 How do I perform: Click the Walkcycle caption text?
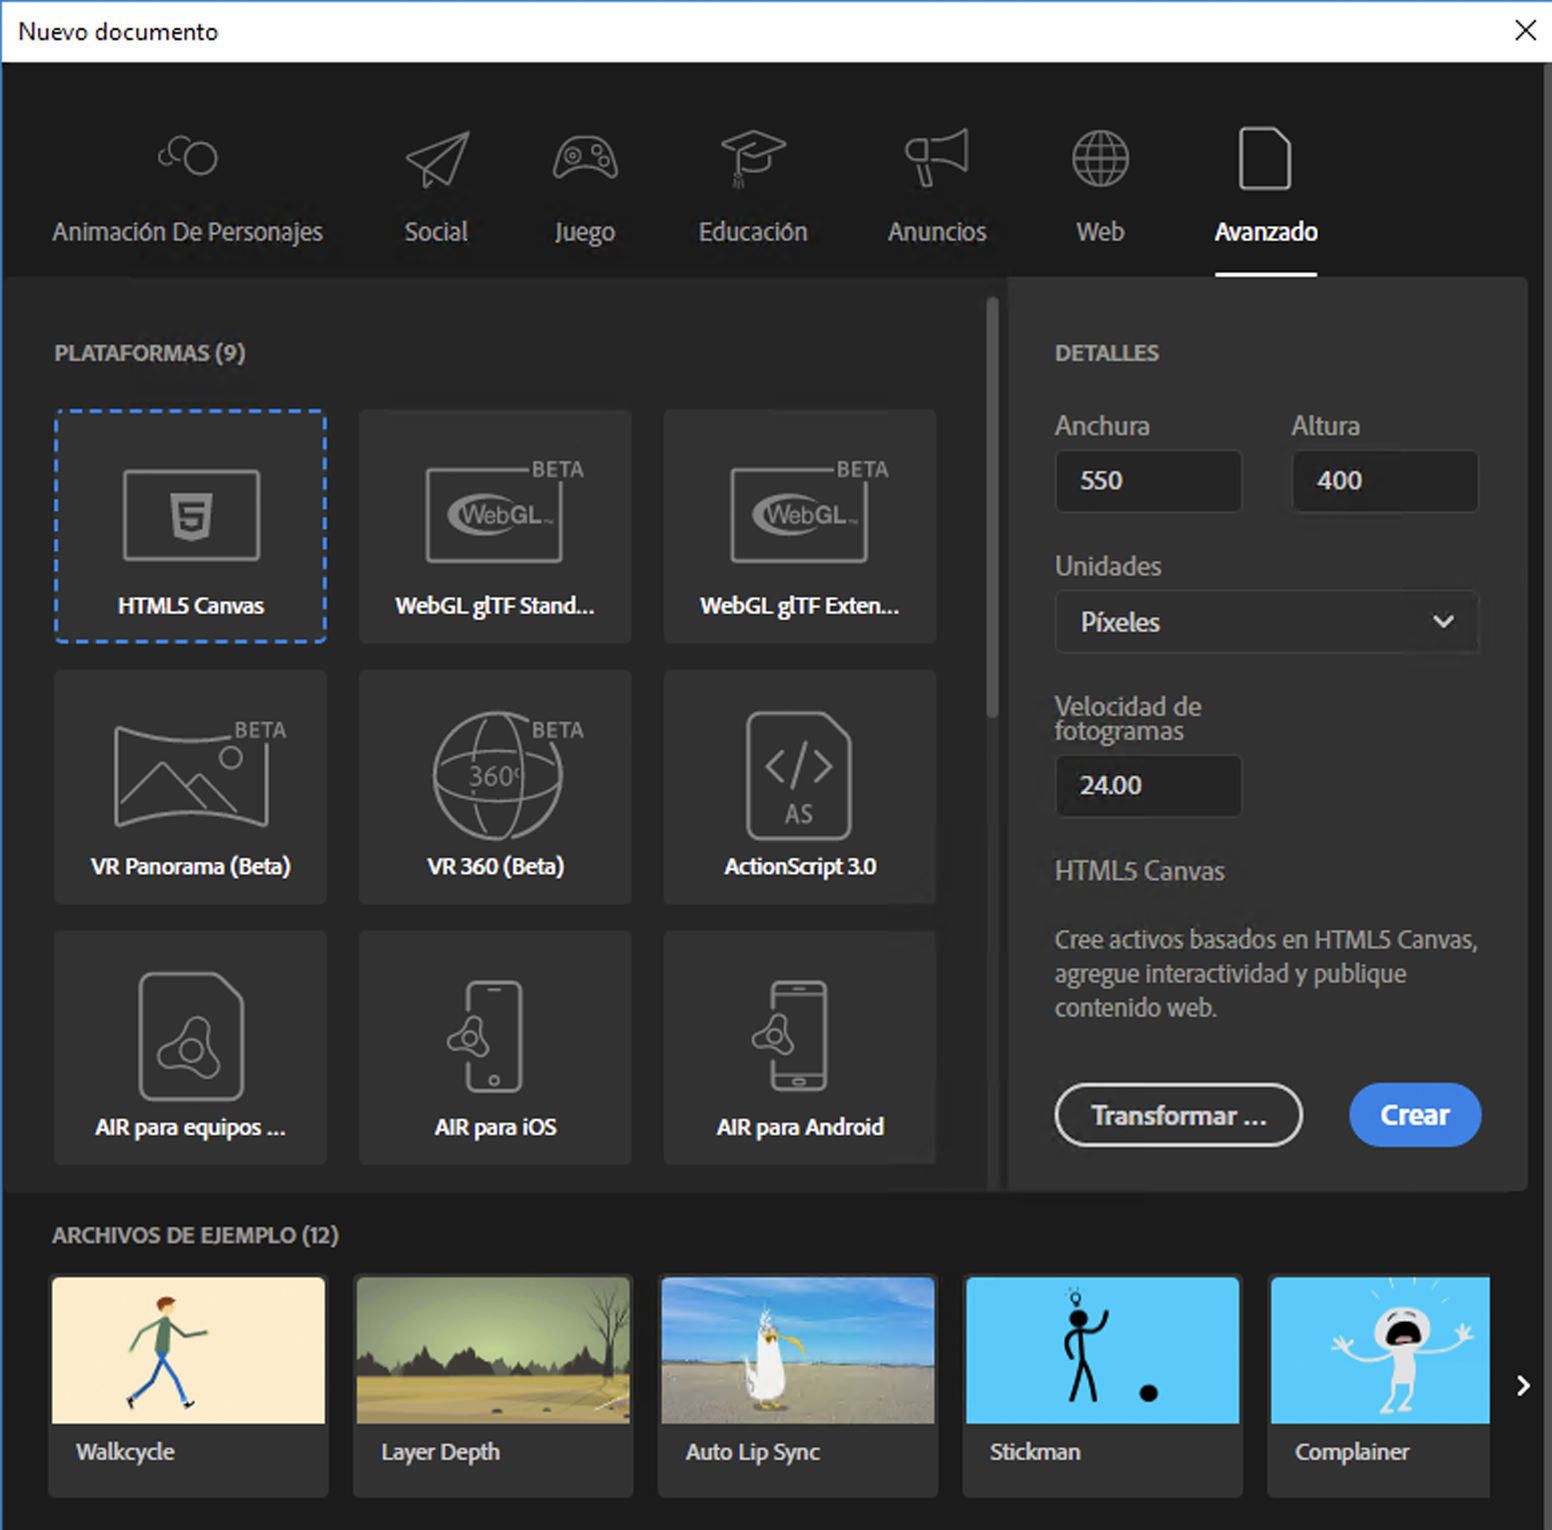(x=126, y=1452)
